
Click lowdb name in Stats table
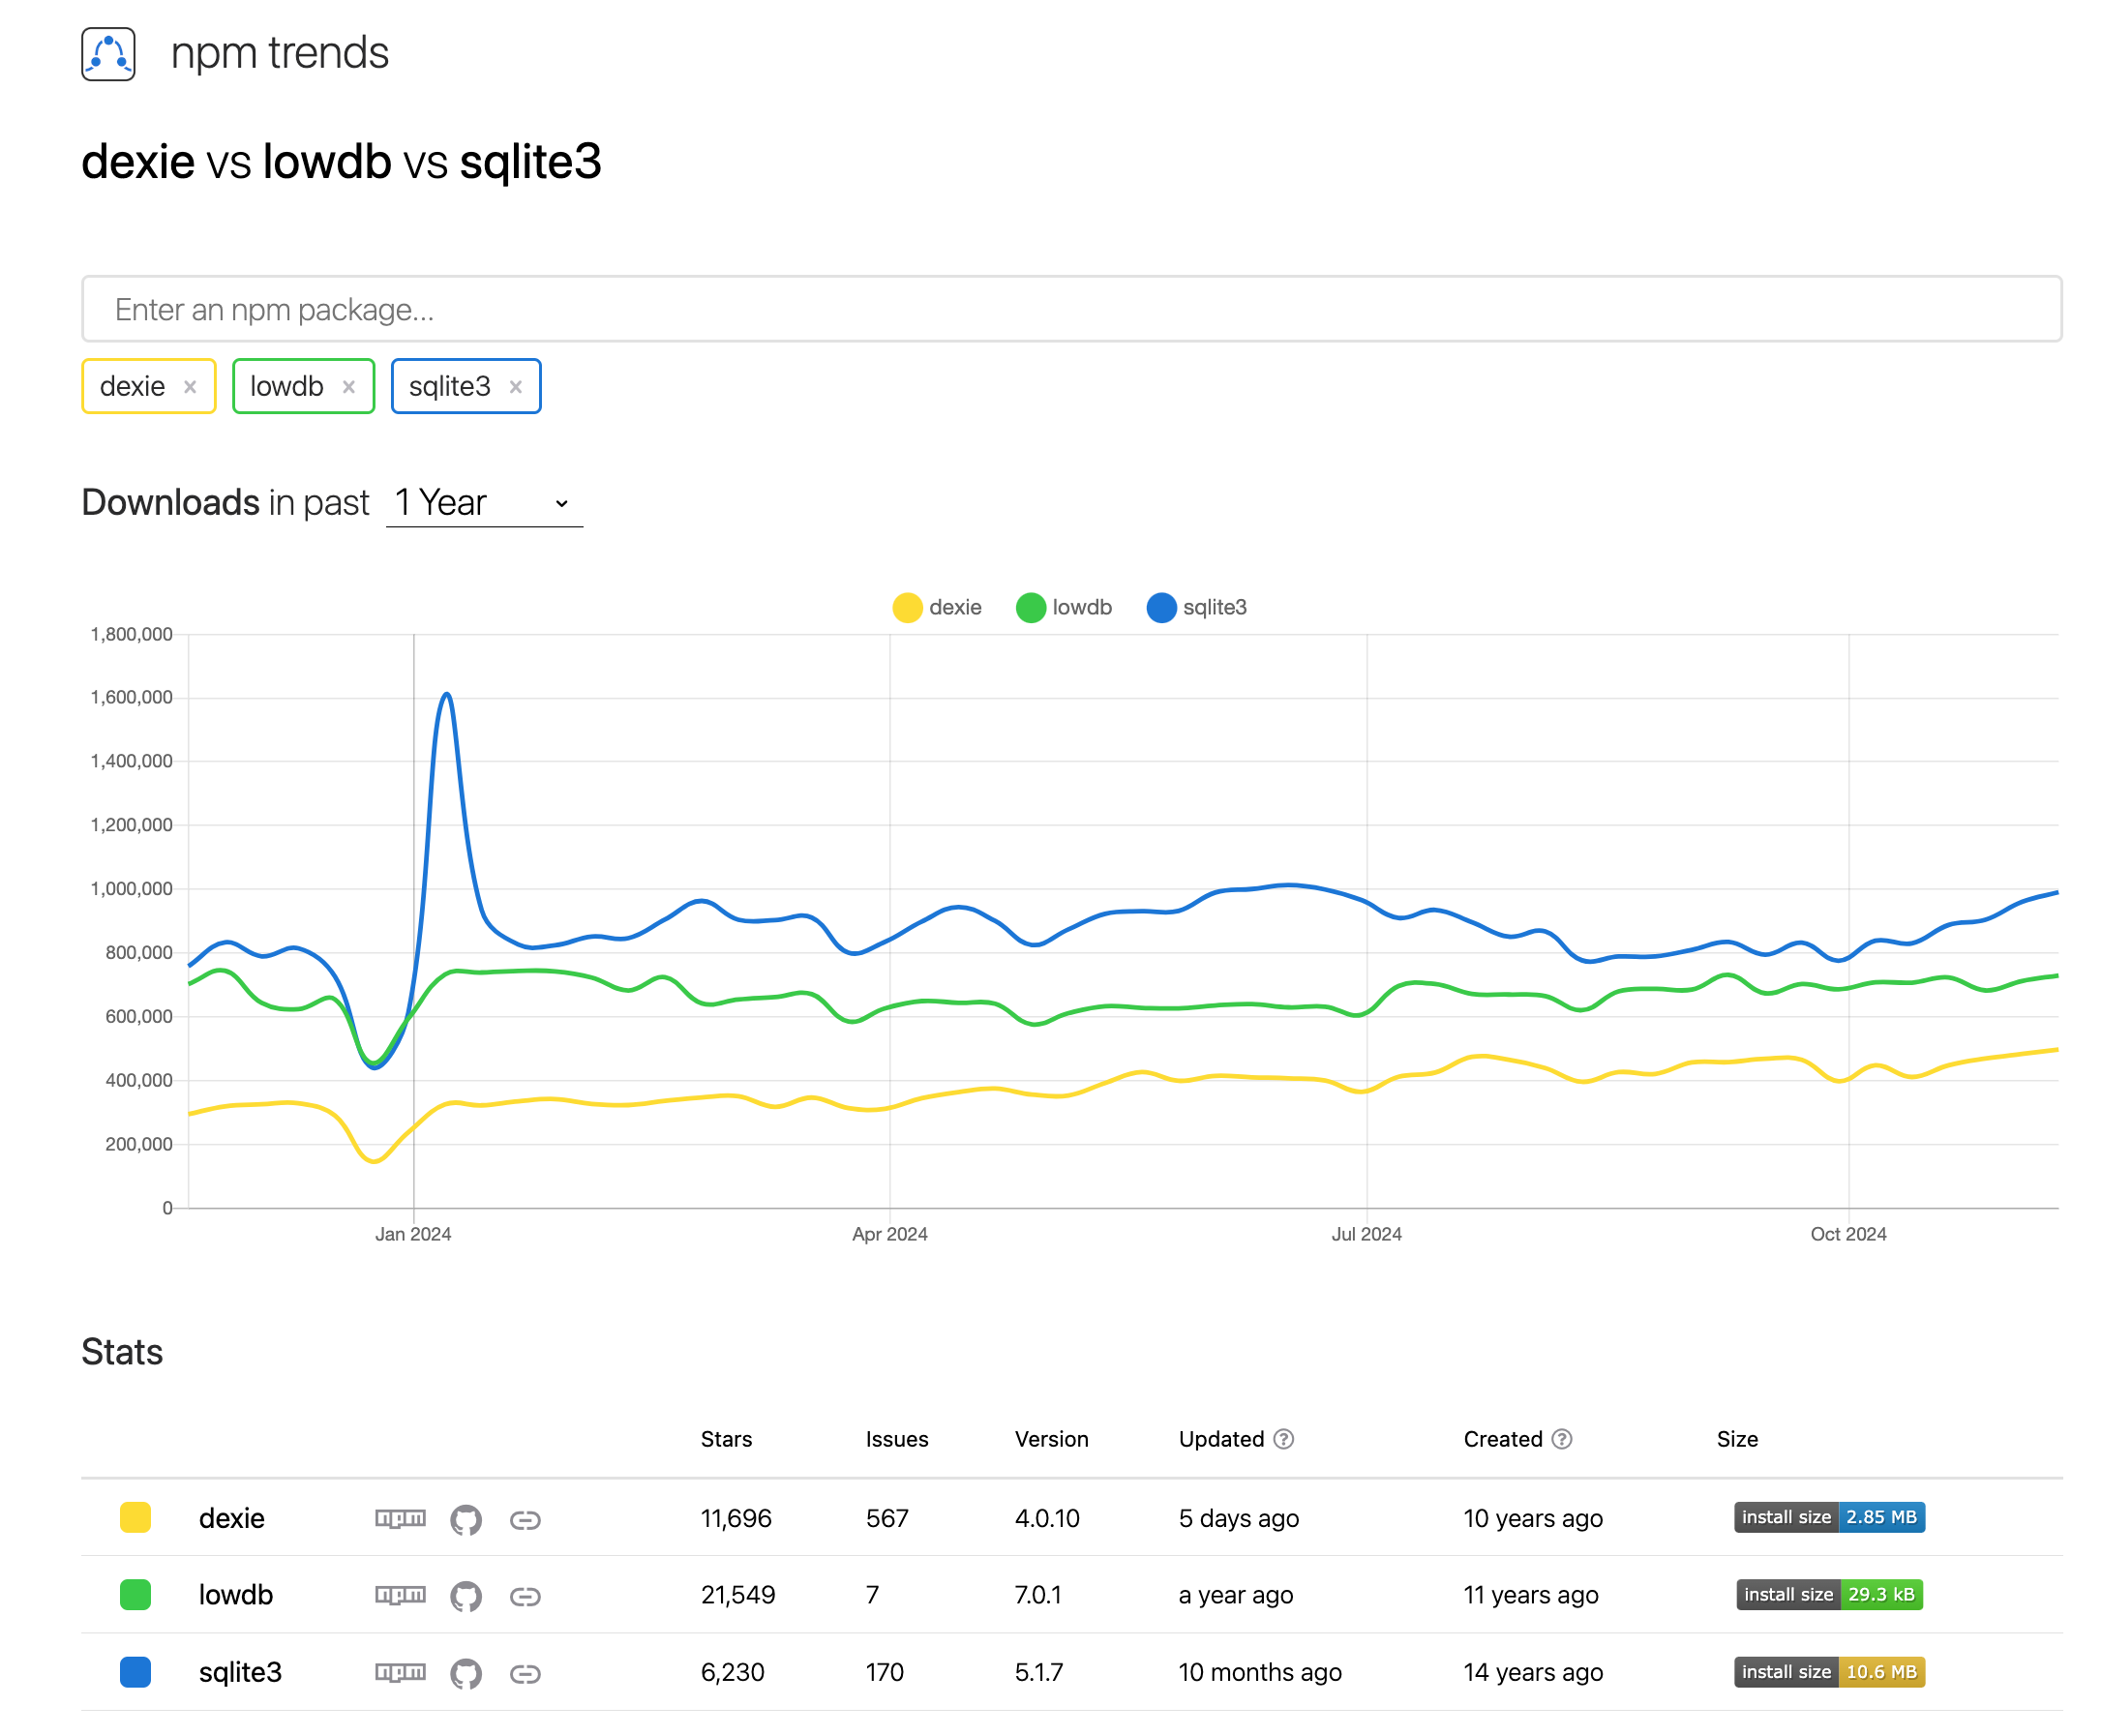[x=236, y=1595]
